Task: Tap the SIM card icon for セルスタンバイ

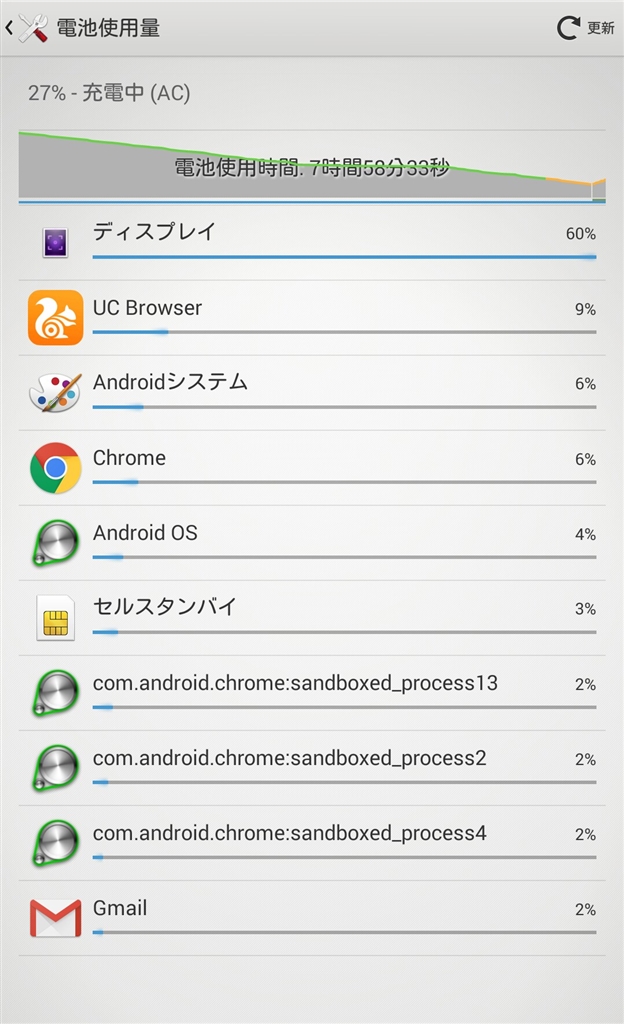Action: pos(55,618)
